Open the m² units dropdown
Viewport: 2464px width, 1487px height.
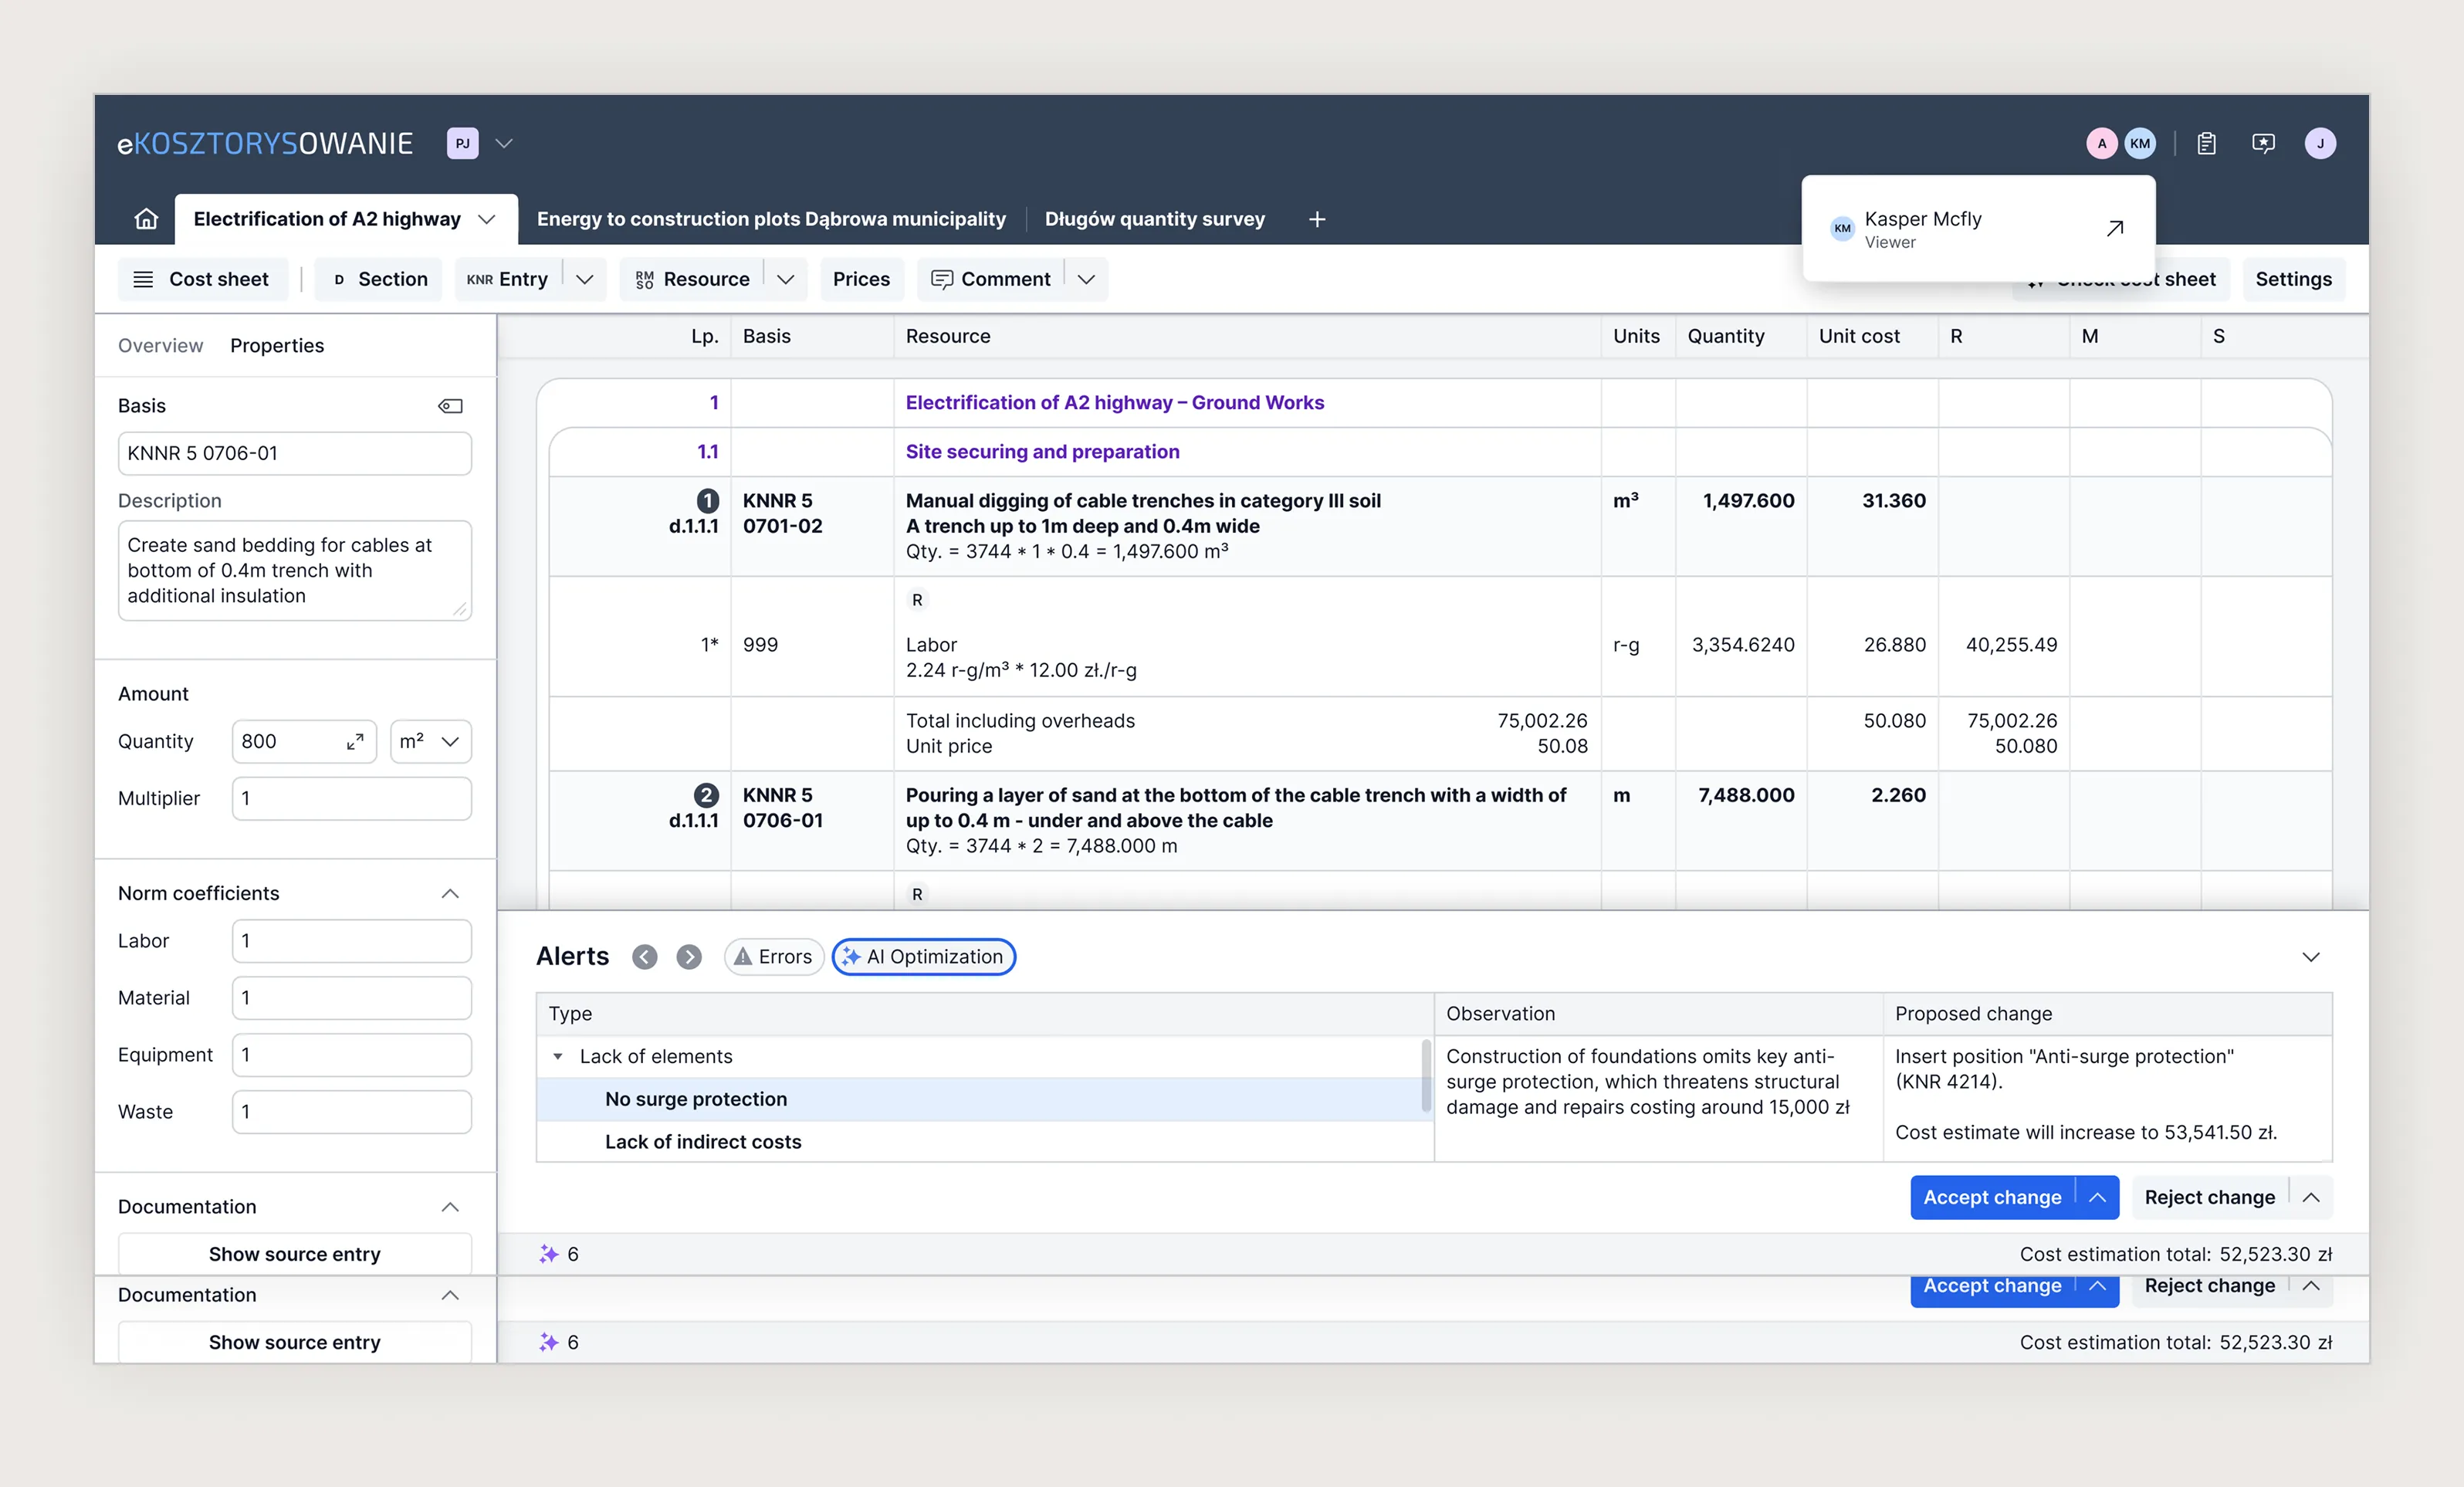tap(430, 742)
